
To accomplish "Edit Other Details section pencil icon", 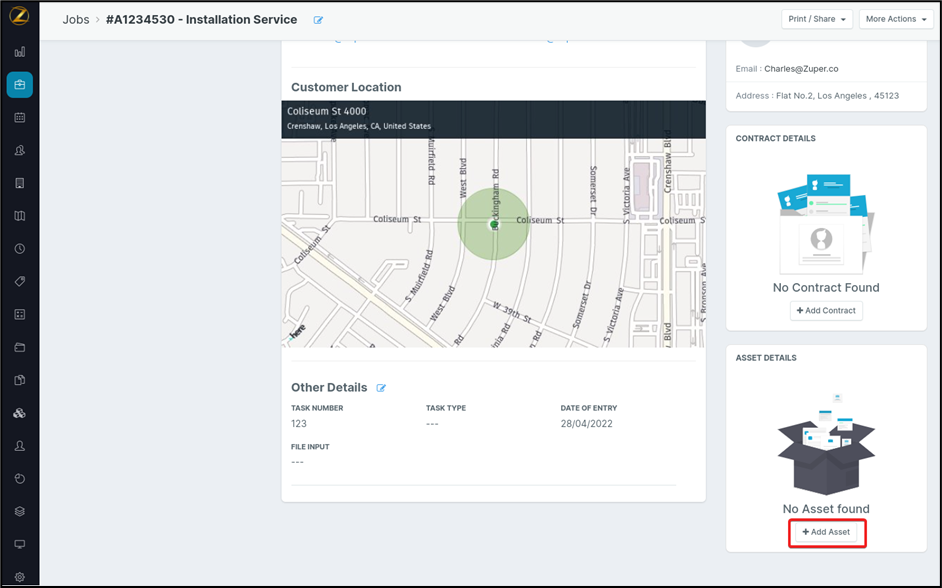I will (381, 388).
